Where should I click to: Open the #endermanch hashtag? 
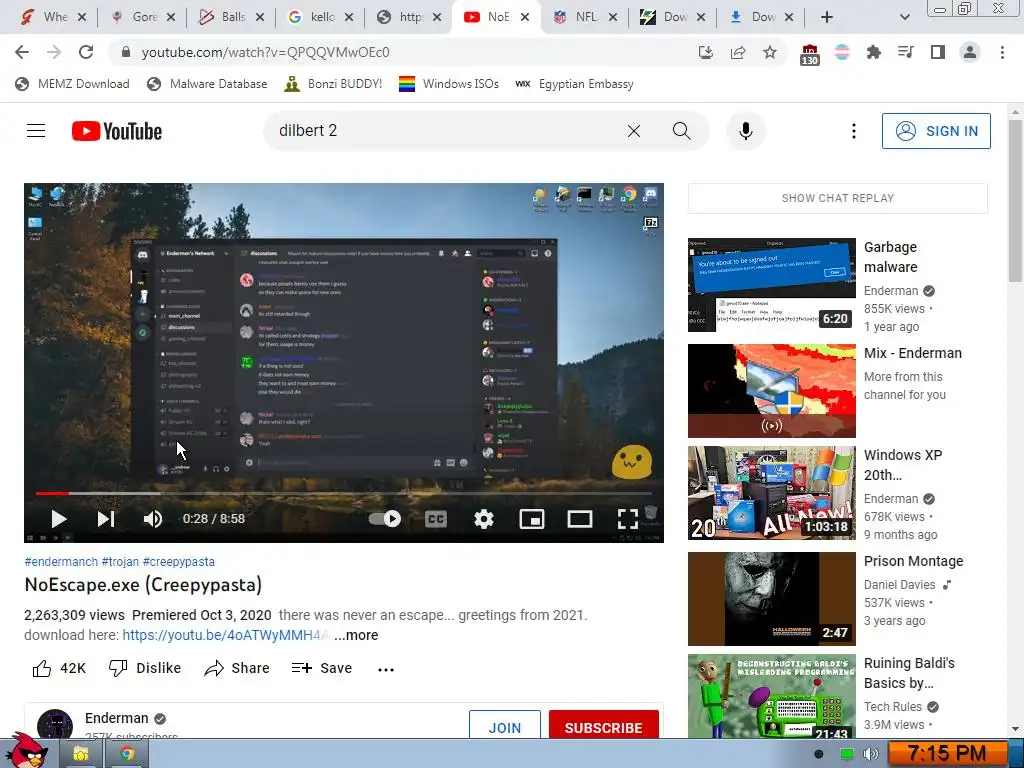(x=61, y=562)
